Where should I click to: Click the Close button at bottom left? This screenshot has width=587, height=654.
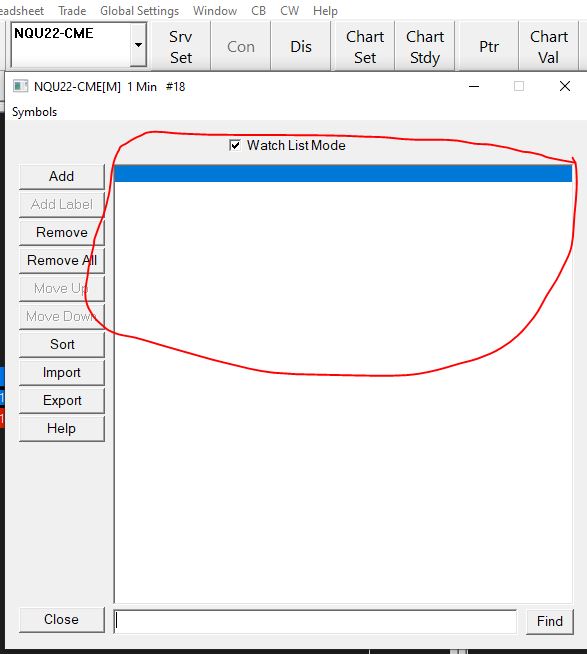tap(62, 619)
